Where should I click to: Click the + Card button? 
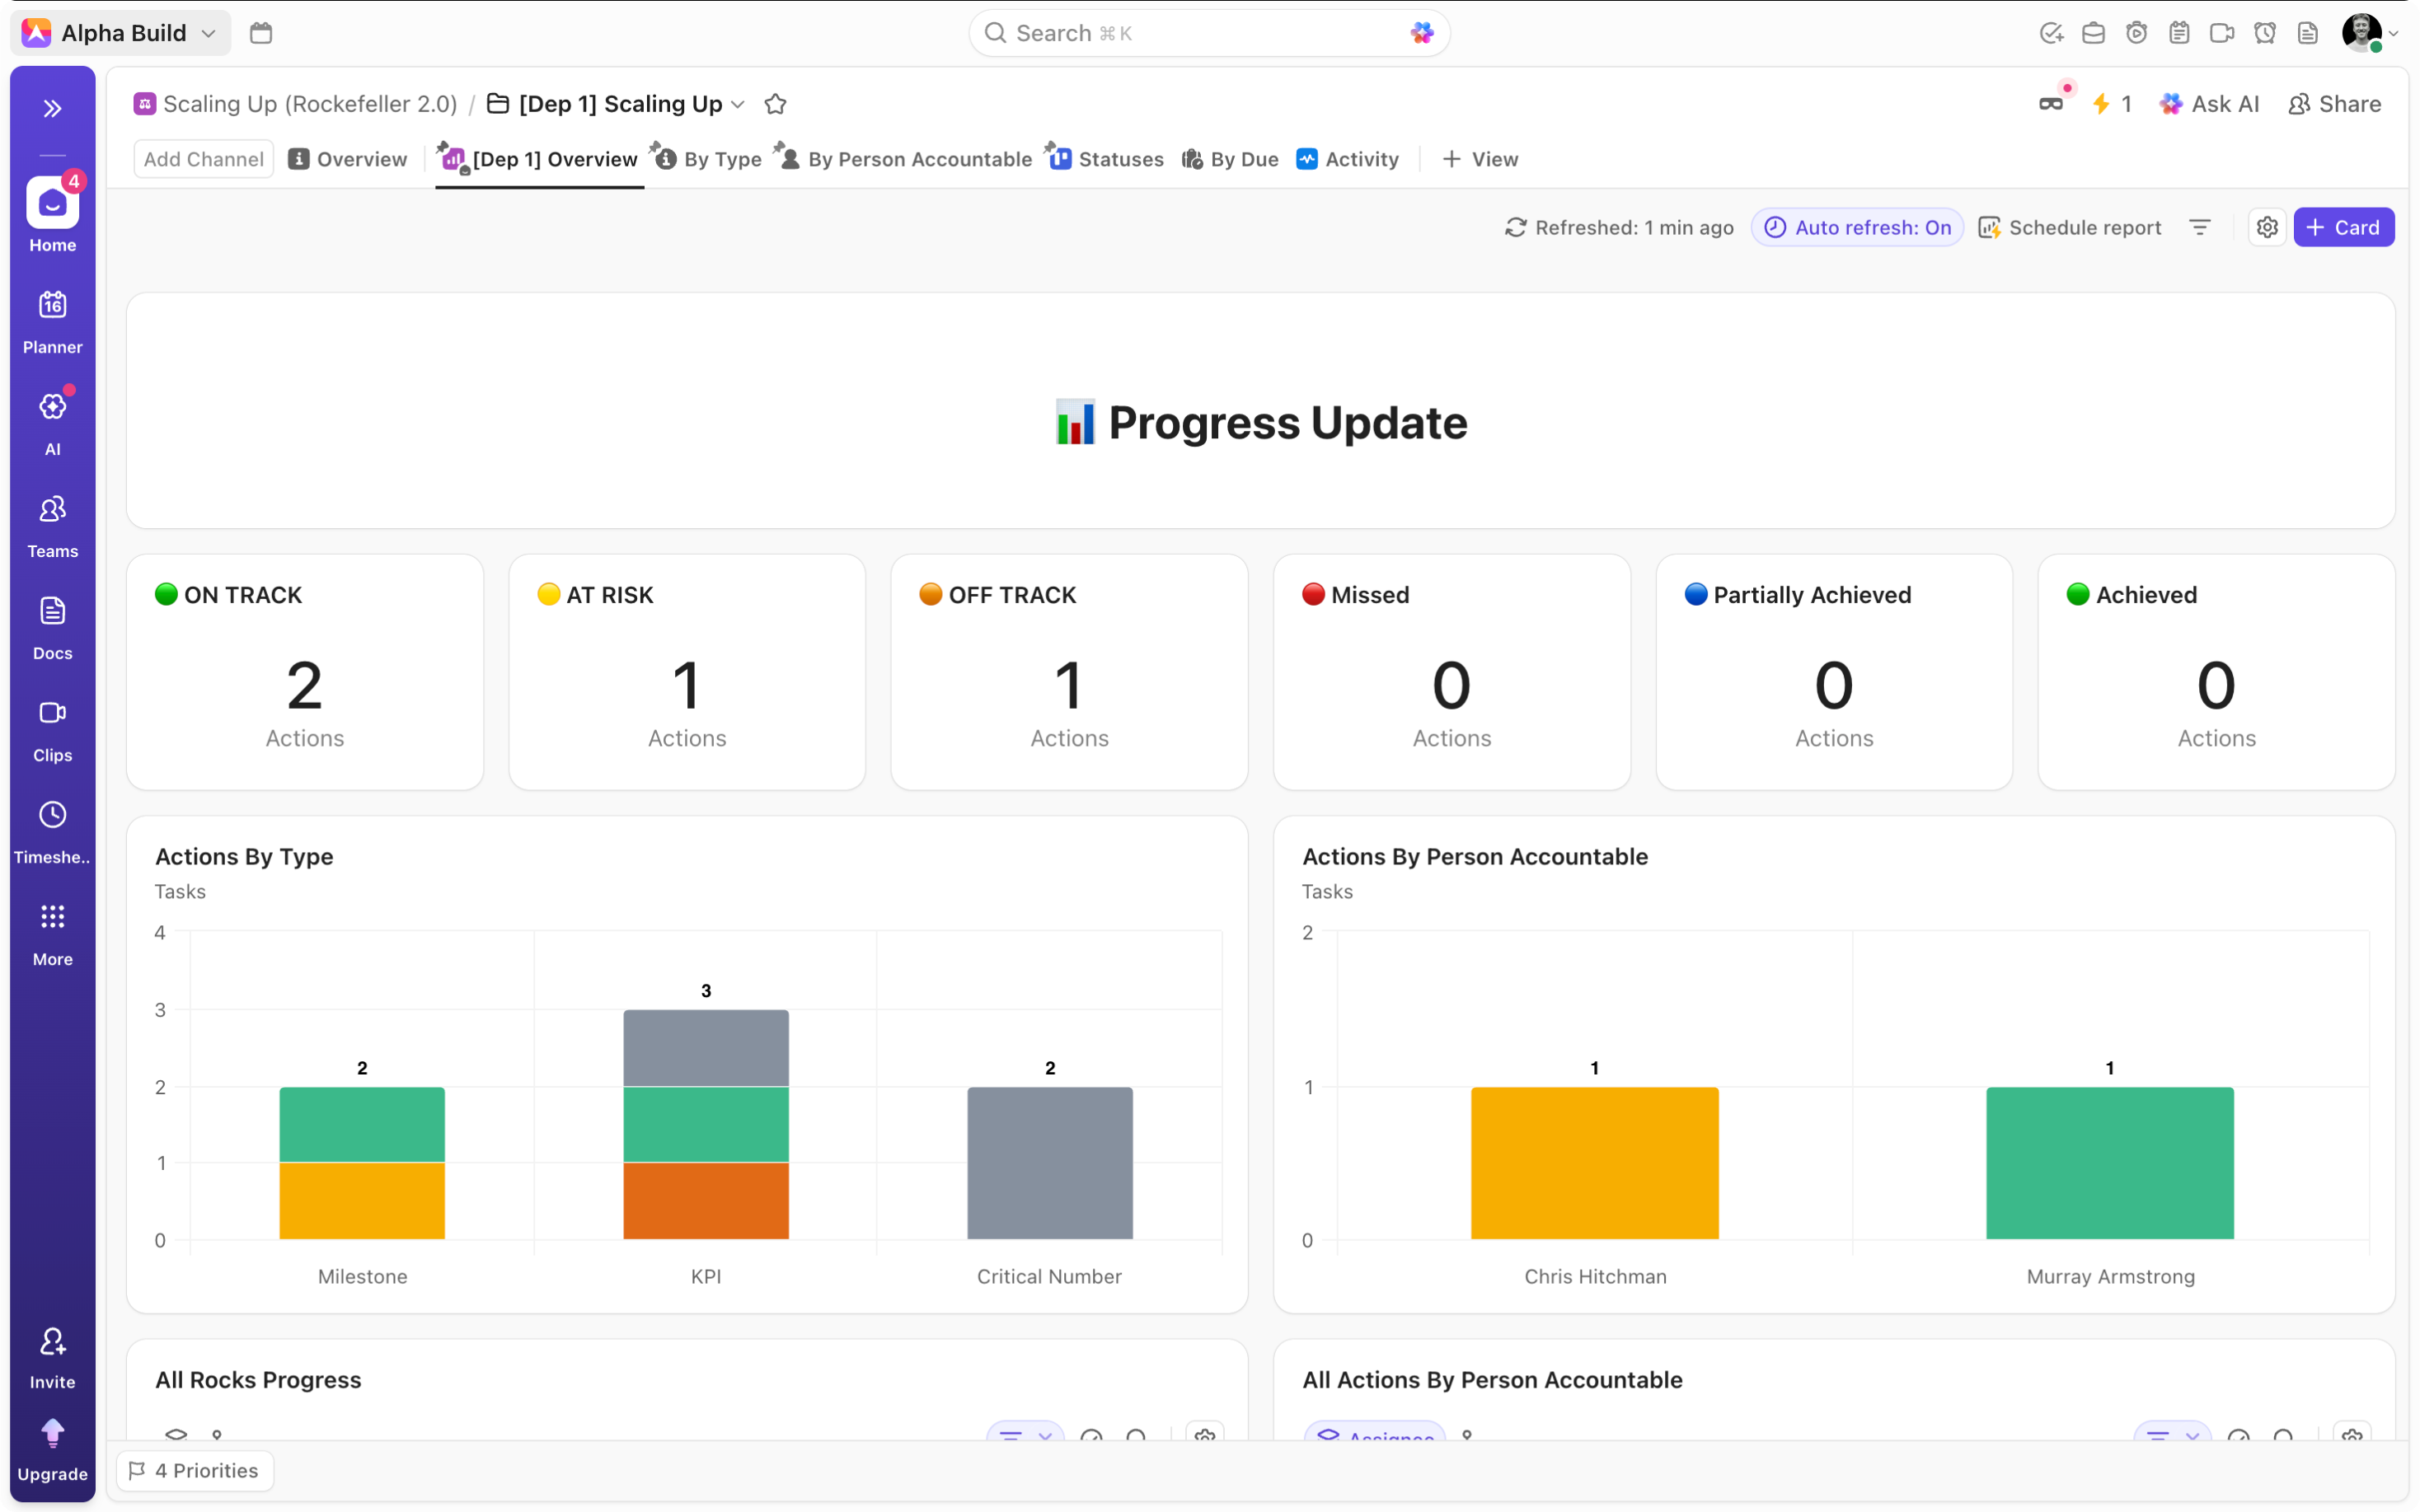pyautogui.click(x=2343, y=228)
